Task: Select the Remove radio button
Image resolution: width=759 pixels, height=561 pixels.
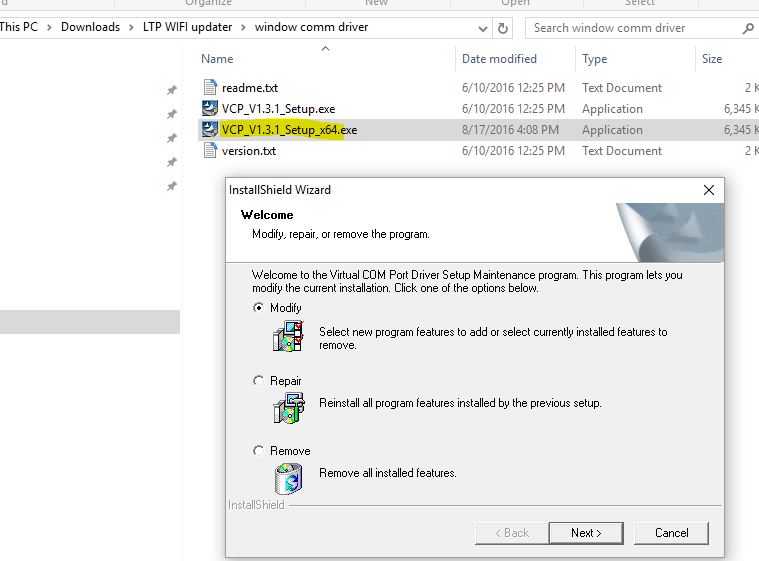Action: 258,451
